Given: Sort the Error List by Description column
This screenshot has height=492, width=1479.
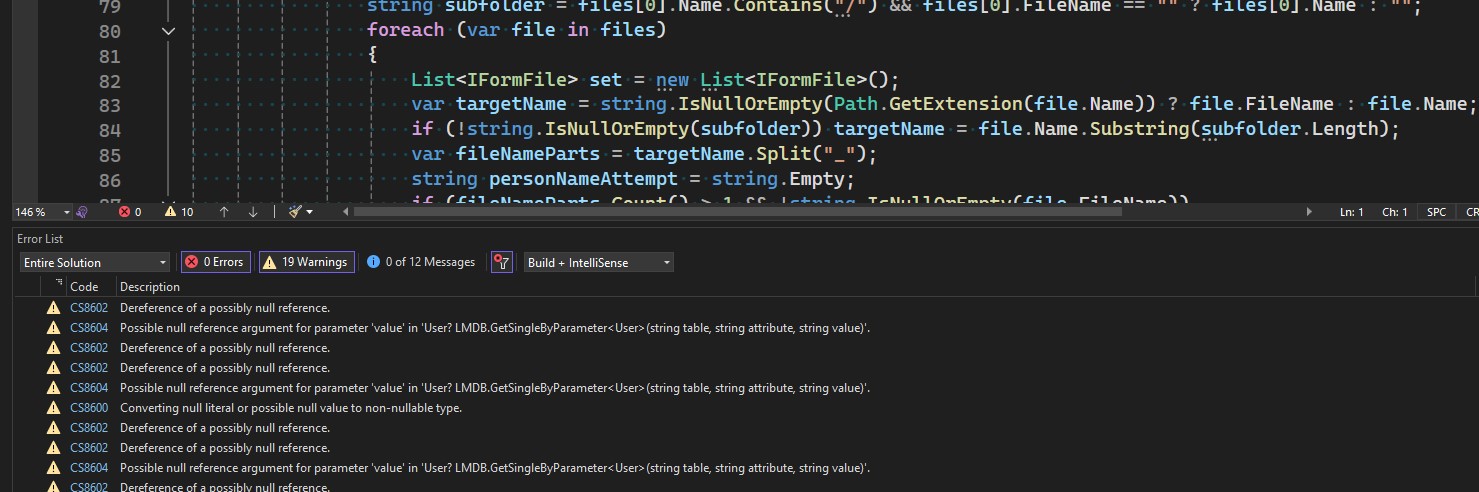Looking at the screenshot, I should point(150,287).
